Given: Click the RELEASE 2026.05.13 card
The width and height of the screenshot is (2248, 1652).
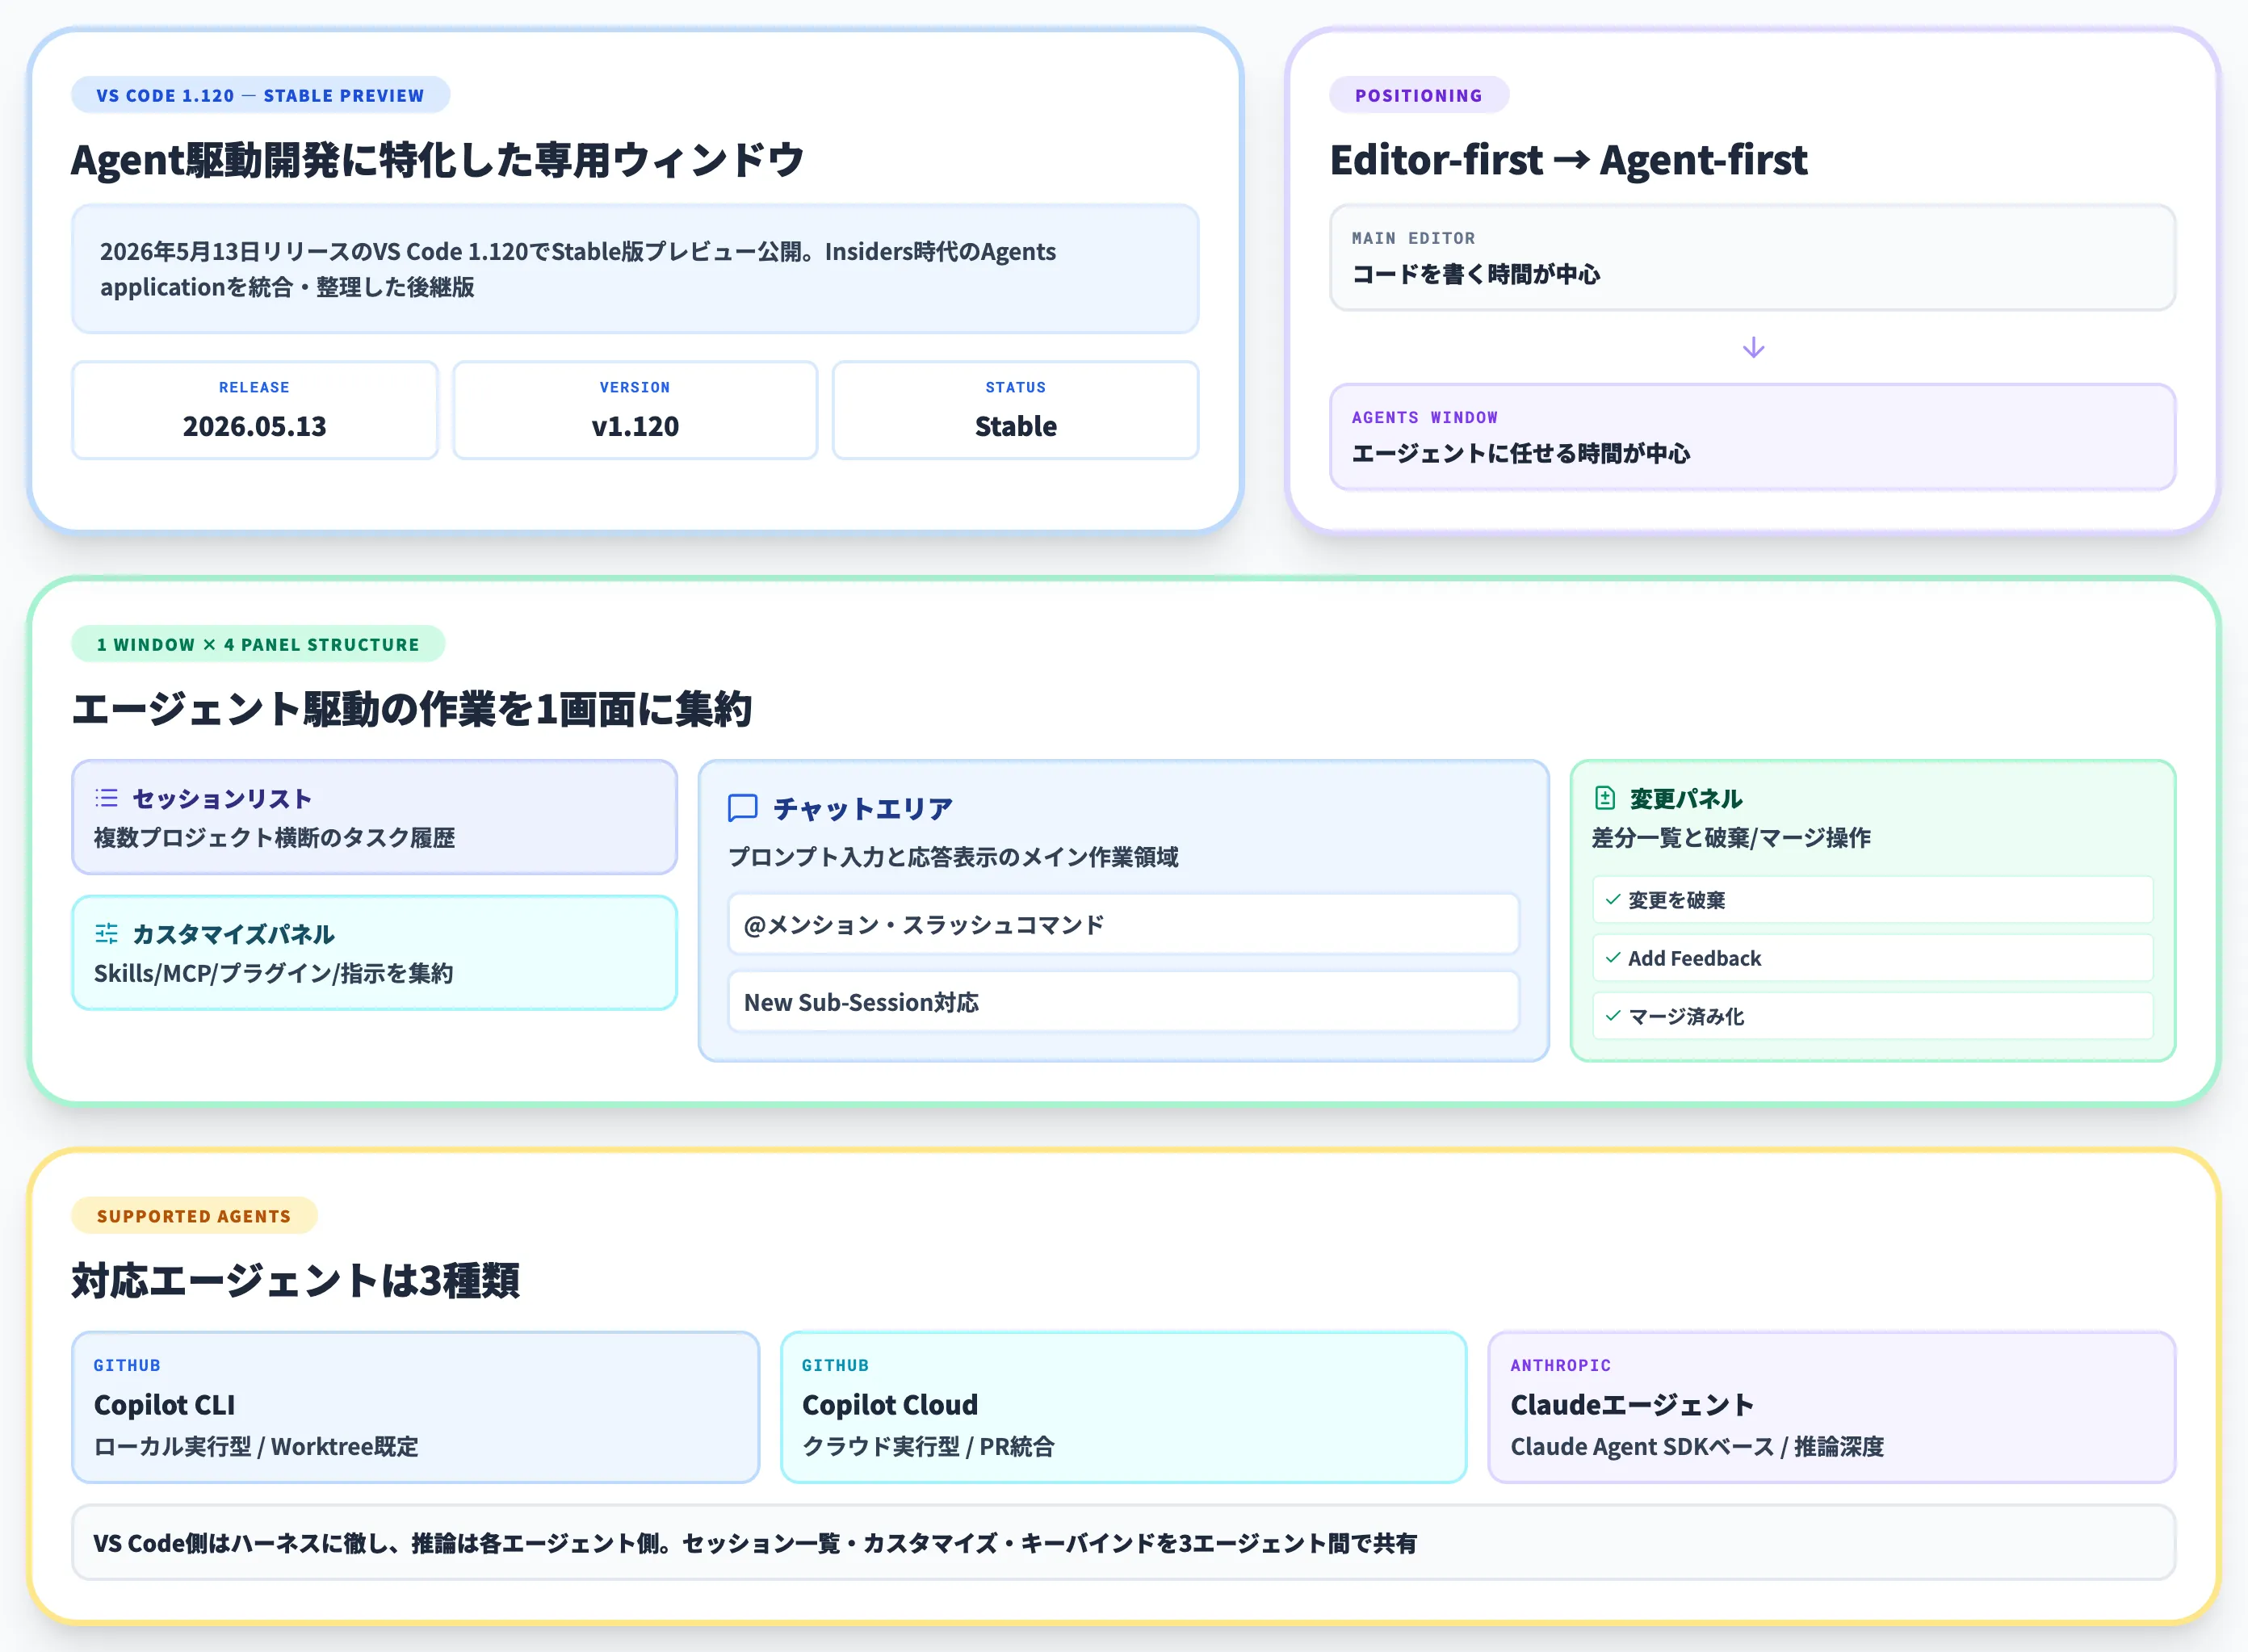Looking at the screenshot, I should [254, 410].
